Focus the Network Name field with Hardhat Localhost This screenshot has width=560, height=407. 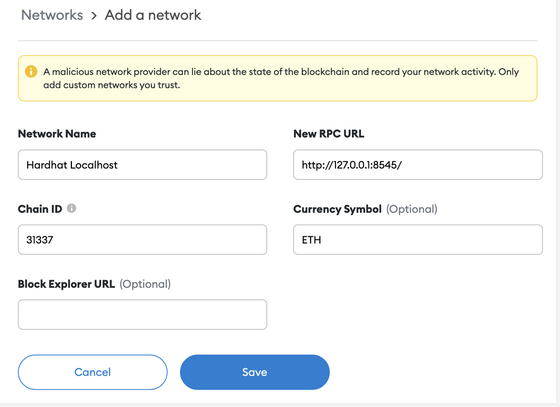(x=142, y=165)
